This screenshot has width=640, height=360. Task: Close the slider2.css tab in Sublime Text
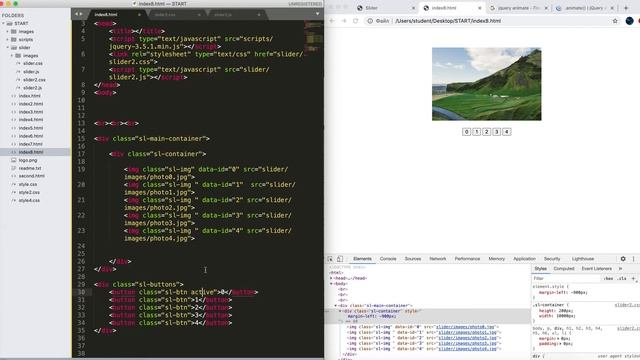tap(199, 15)
